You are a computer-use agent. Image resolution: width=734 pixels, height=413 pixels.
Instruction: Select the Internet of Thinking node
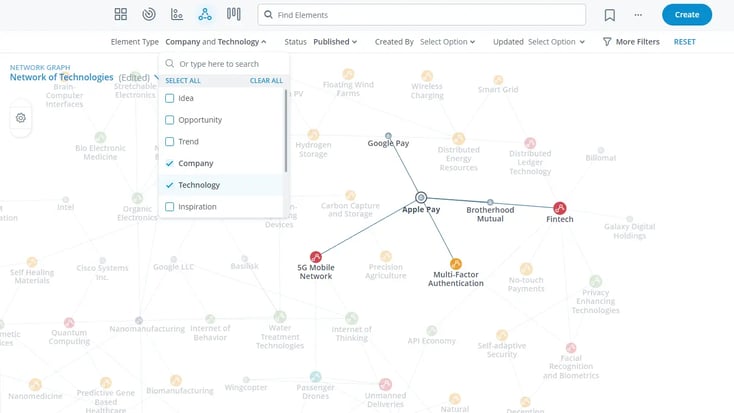tap(352, 318)
